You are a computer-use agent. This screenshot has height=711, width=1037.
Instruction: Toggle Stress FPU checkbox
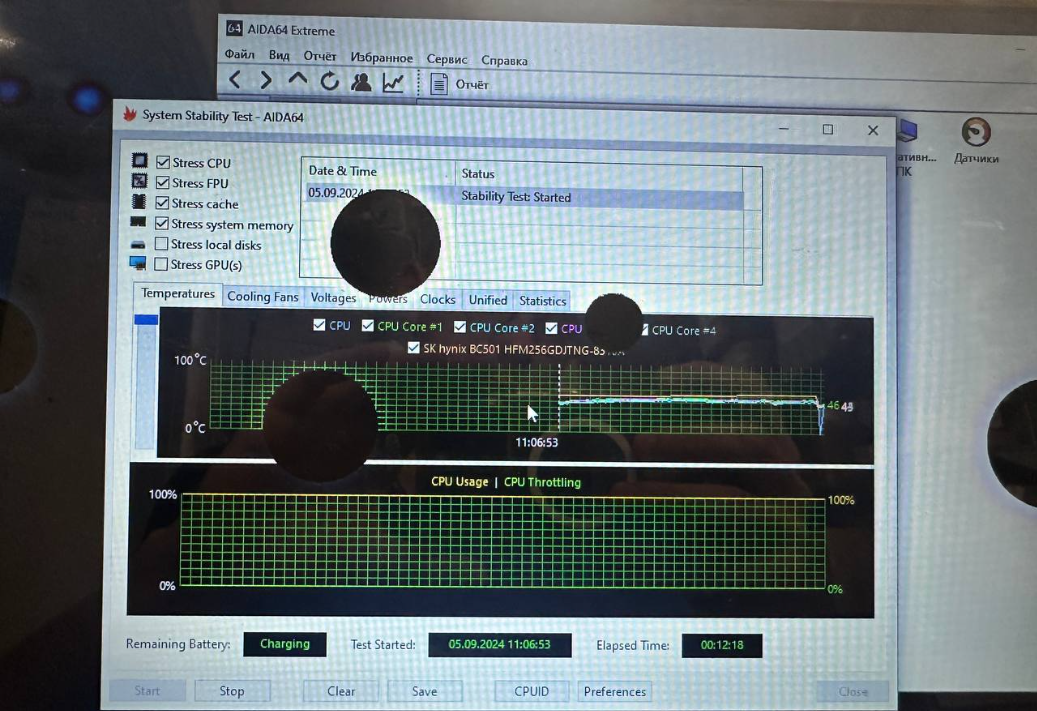[163, 182]
